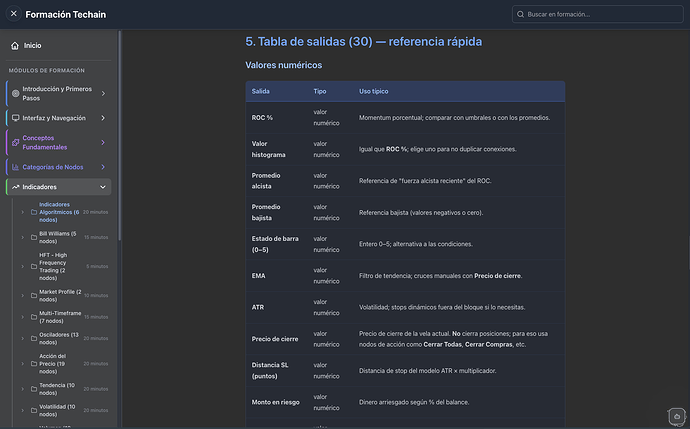Screen dimensions: 690x429
Task: Open Bill Williams (5 nodos)
Action: [x=58, y=238]
